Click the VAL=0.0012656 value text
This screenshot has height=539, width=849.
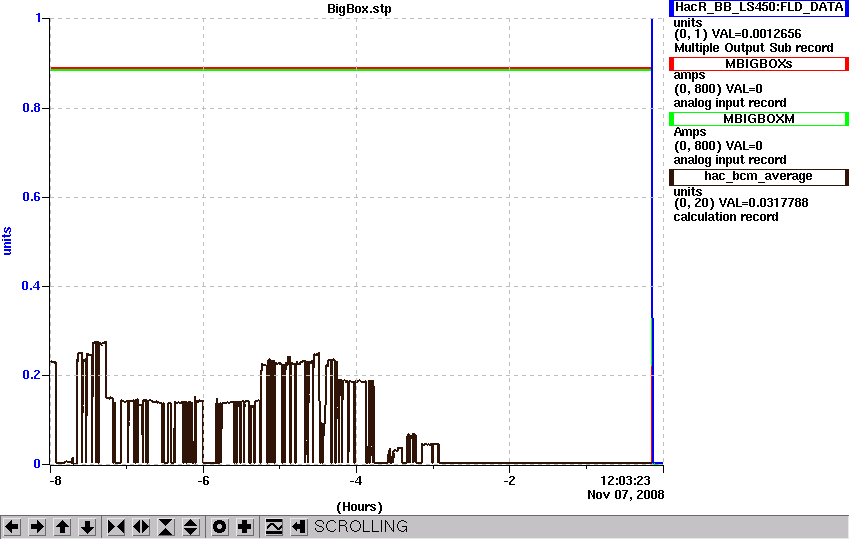(756, 34)
